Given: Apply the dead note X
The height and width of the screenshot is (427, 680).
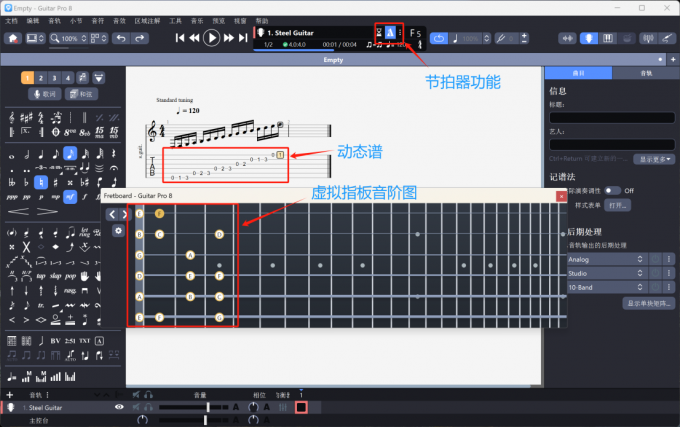Looking at the screenshot, I should pos(26,247).
